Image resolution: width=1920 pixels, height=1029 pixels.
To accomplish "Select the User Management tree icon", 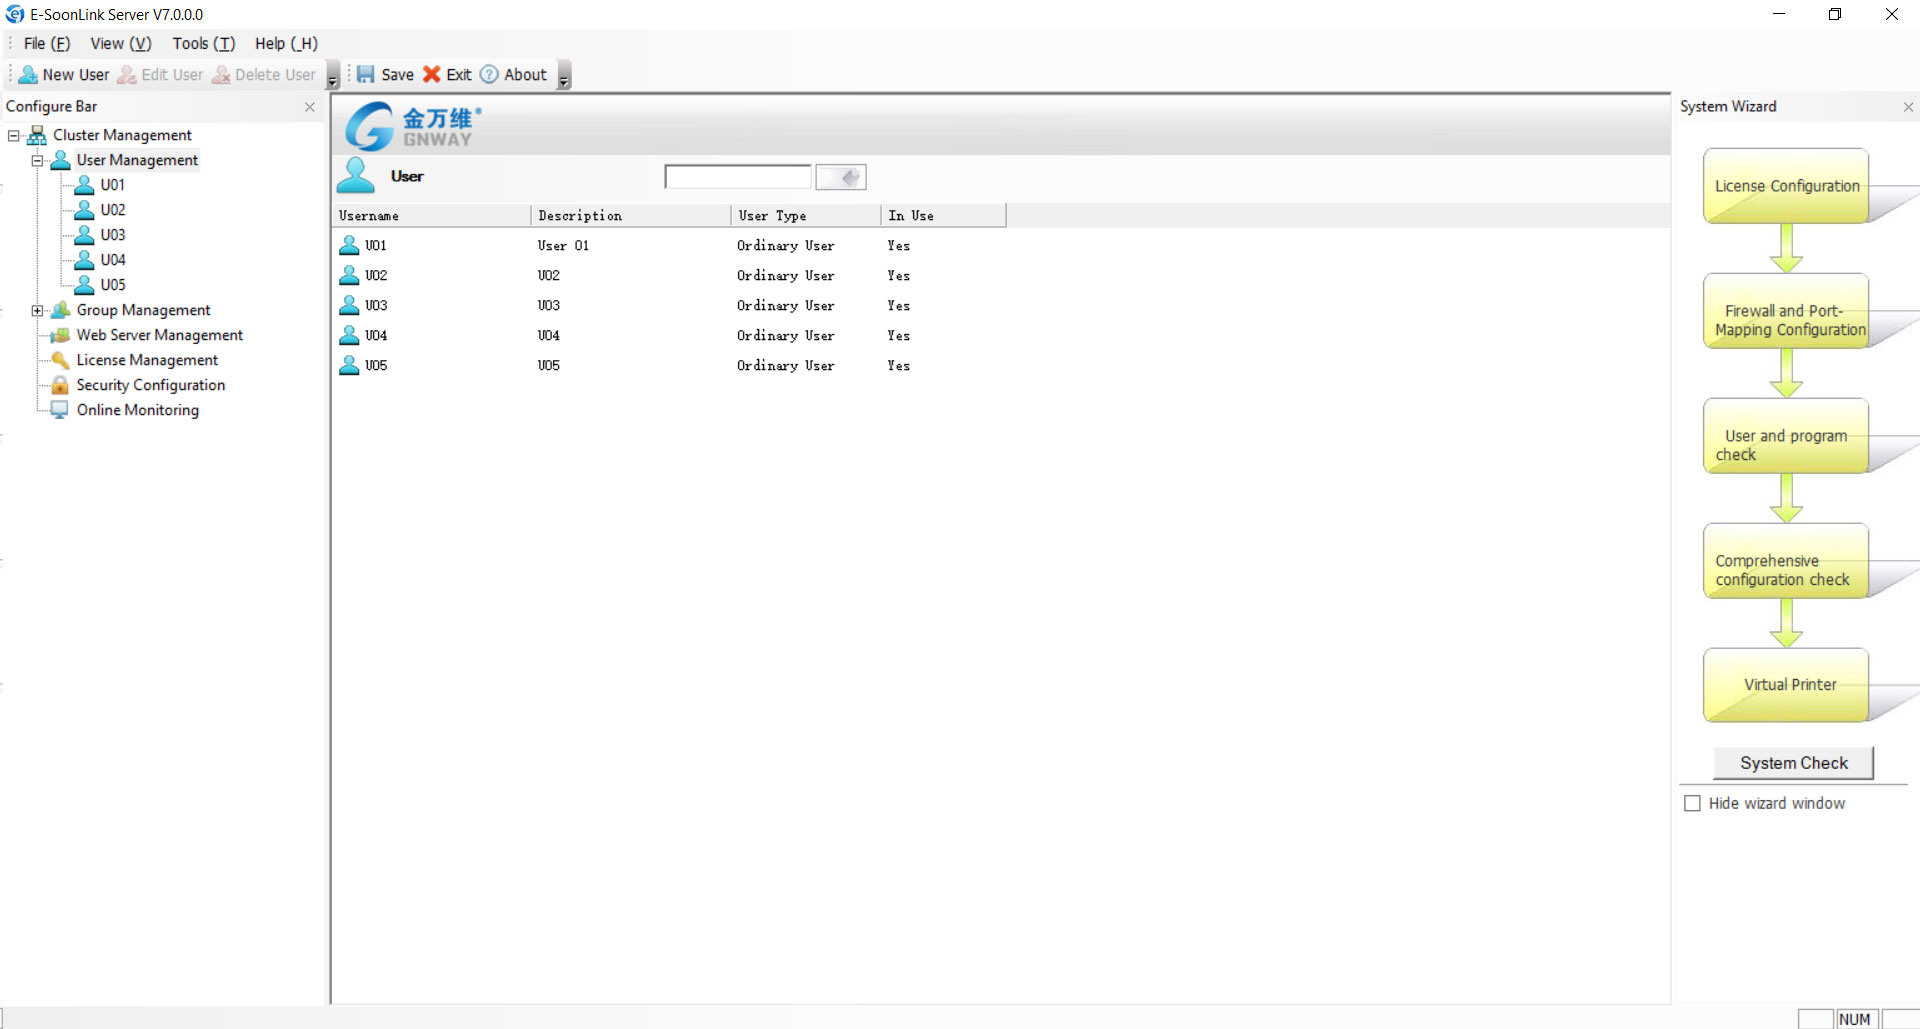I will (x=61, y=160).
